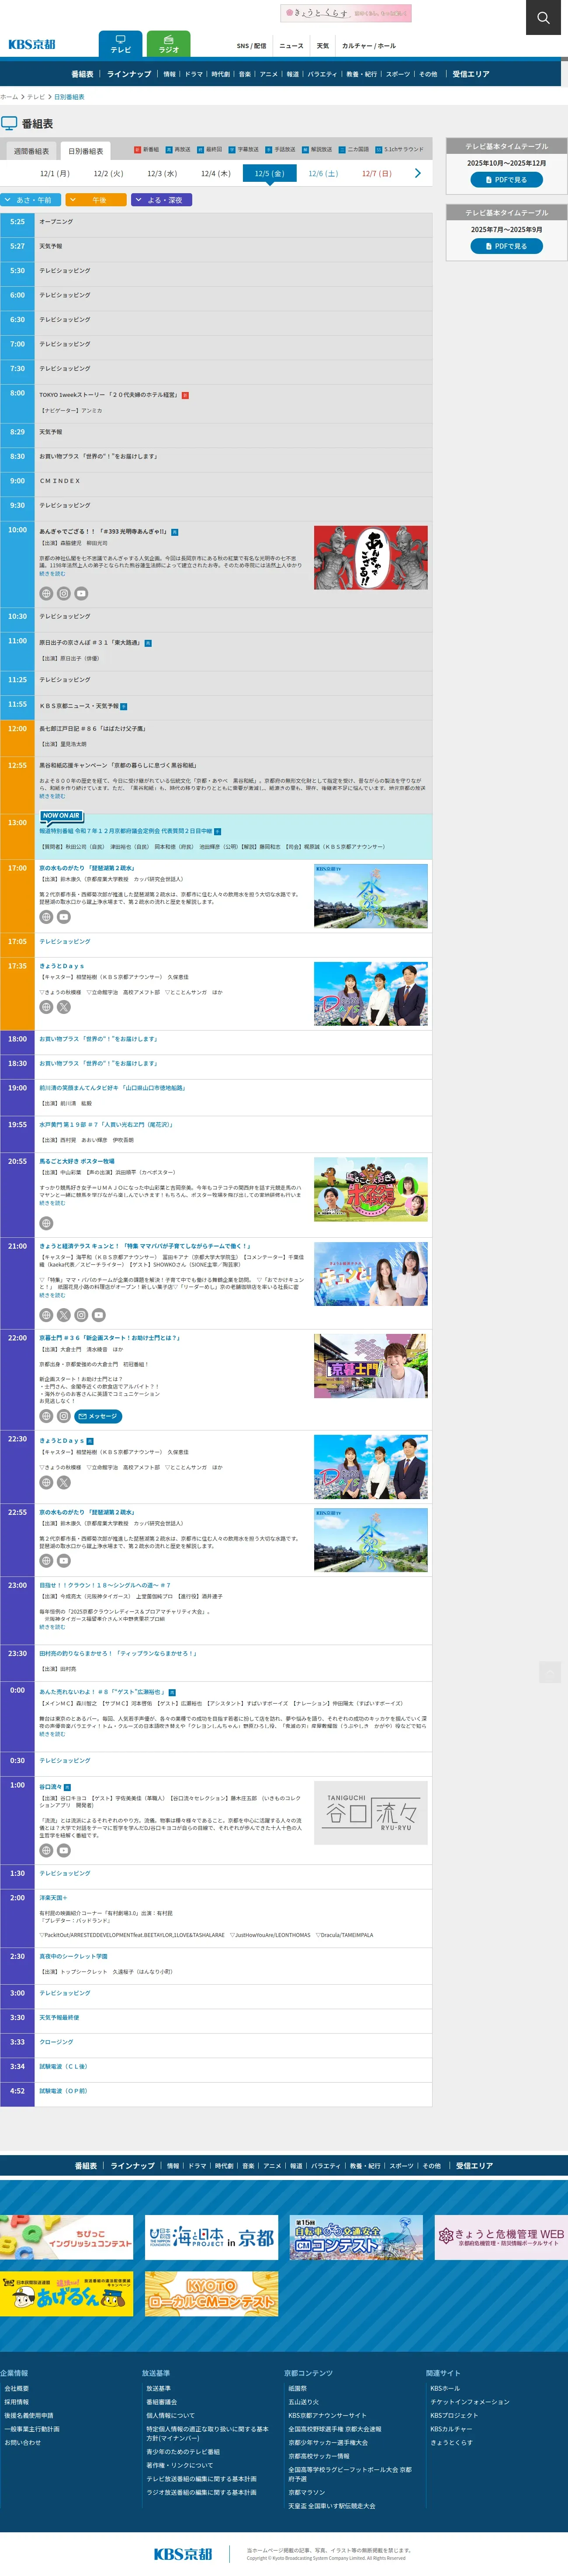The width and height of the screenshot is (568, 2576).
Task: Click the KBS京都 logo in the header
Action: pyautogui.click(x=32, y=44)
